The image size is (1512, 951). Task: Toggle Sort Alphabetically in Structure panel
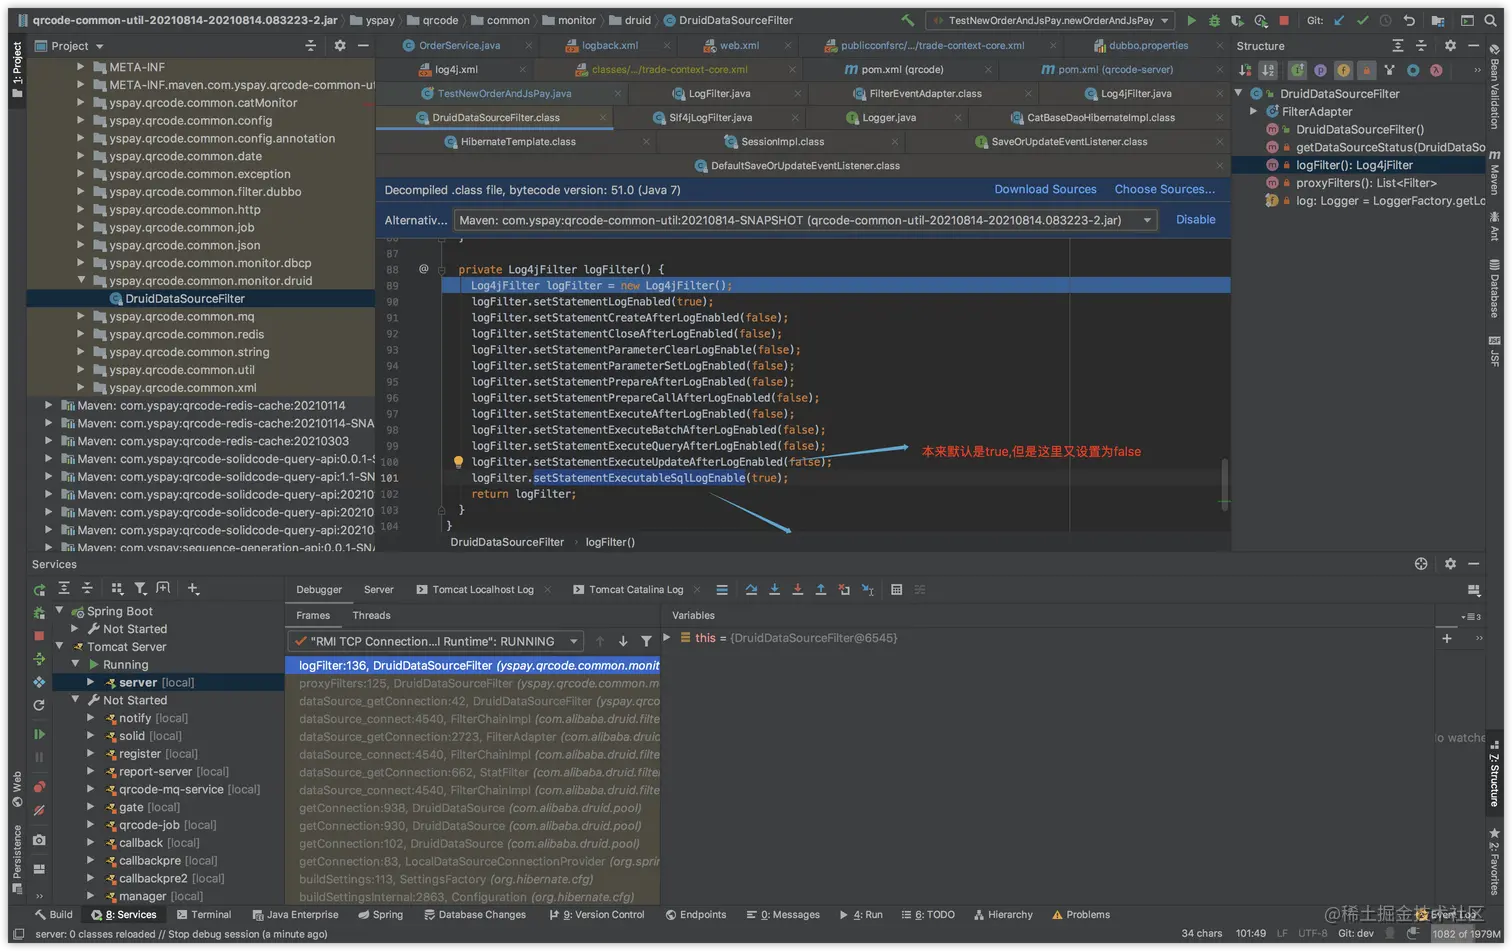[x=1268, y=70]
